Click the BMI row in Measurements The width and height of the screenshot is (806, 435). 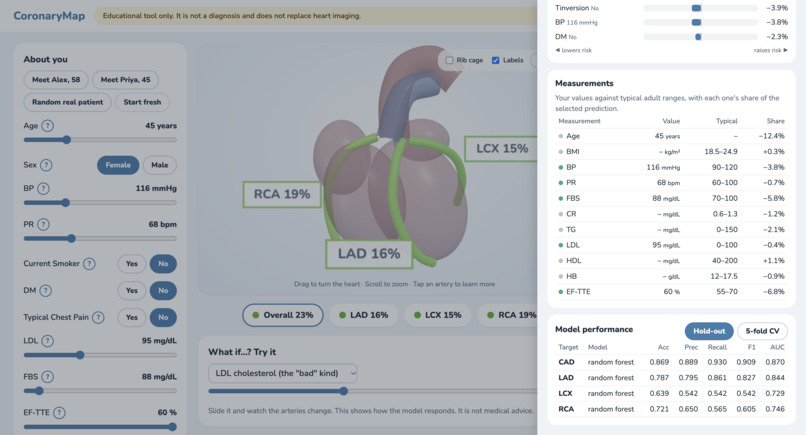click(x=671, y=151)
